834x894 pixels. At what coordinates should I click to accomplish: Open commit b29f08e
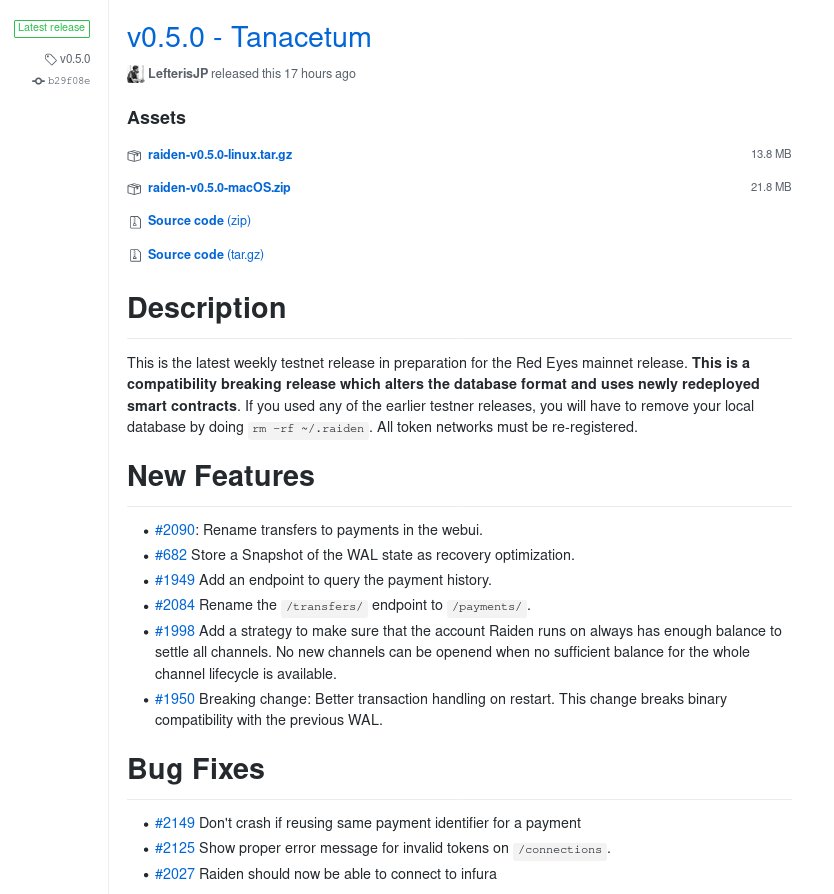coord(69,81)
